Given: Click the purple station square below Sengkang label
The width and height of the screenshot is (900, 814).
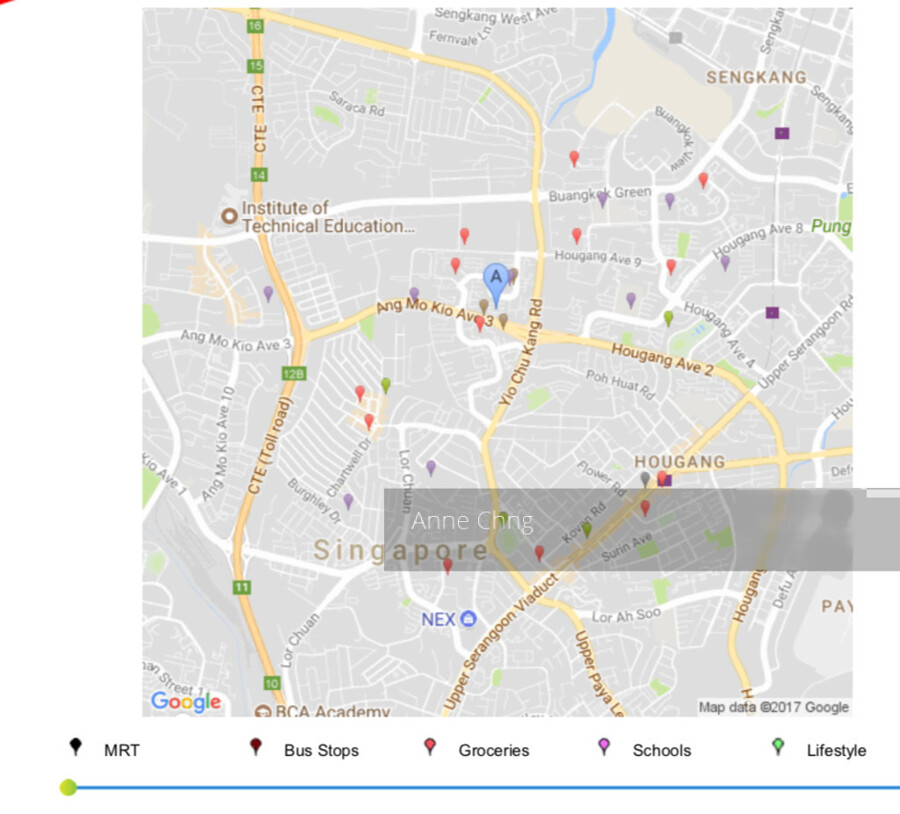Looking at the screenshot, I should click(781, 133).
